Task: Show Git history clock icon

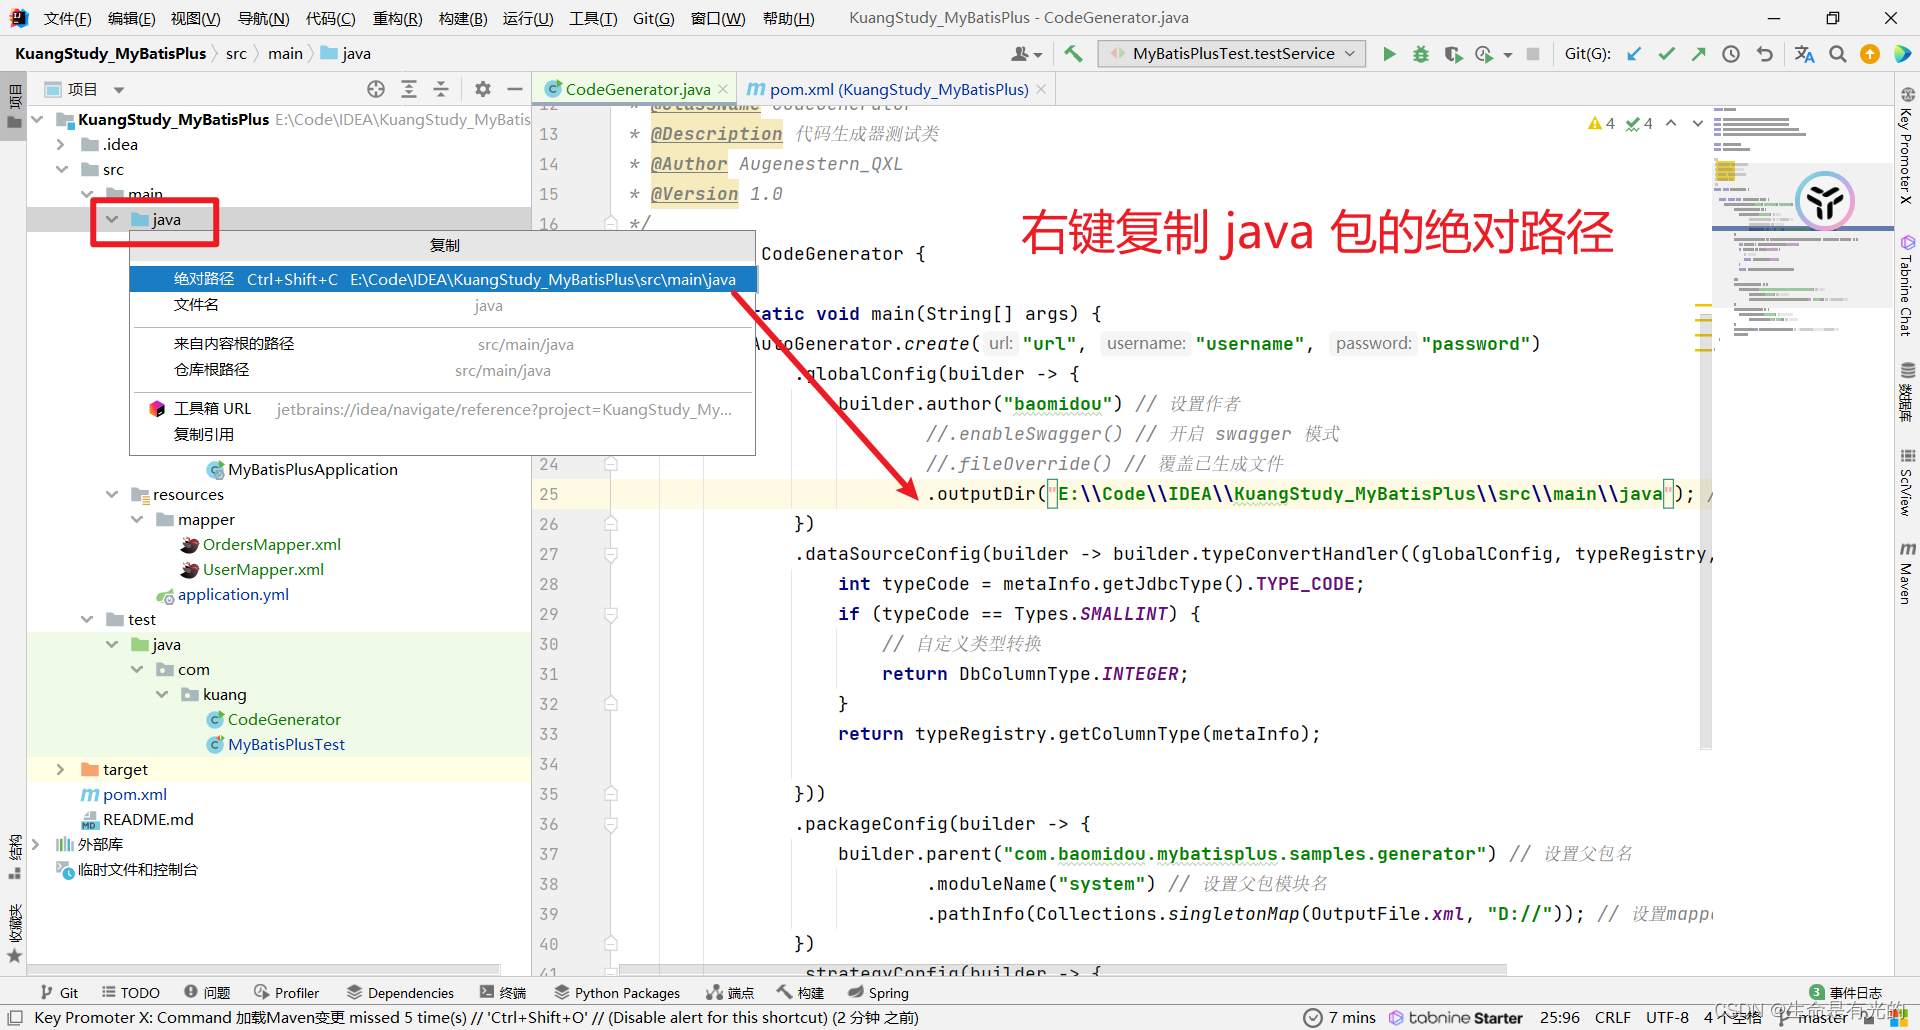Action: pyautogui.click(x=1731, y=54)
